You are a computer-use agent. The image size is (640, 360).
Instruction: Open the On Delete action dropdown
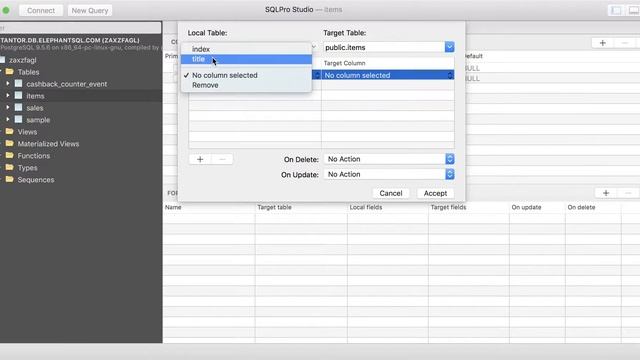389,159
